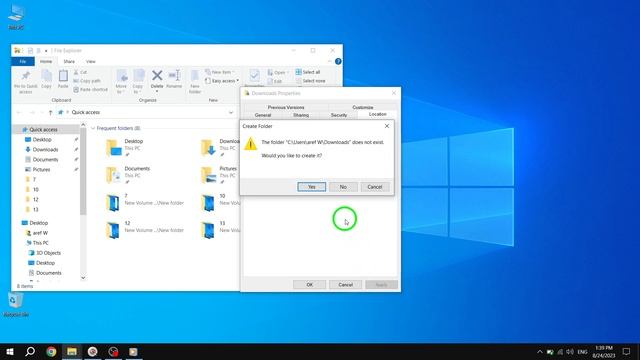Open This PC desktop icon
640x360 pixels.
16,18
